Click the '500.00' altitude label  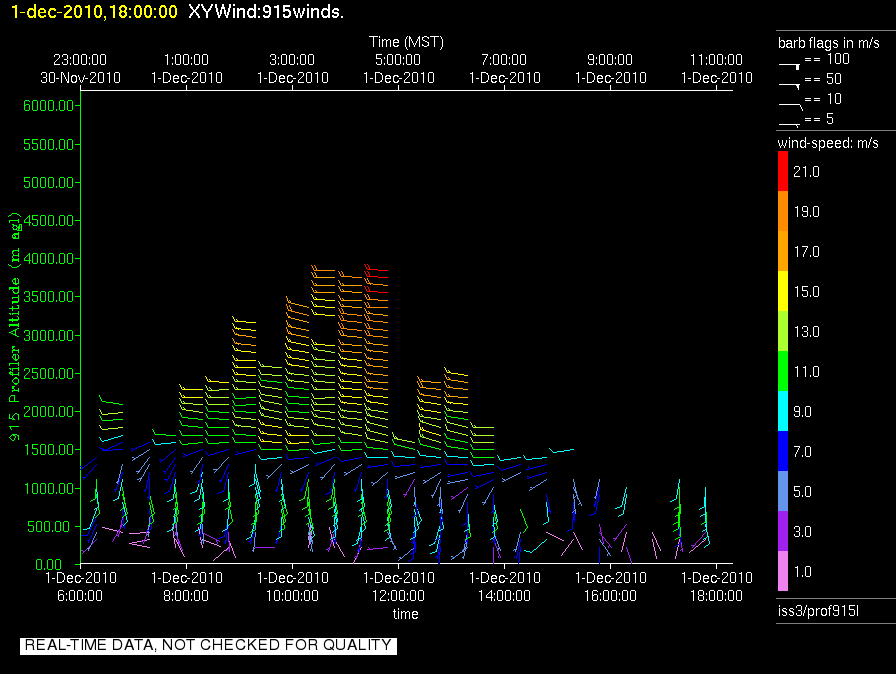click(x=52, y=527)
